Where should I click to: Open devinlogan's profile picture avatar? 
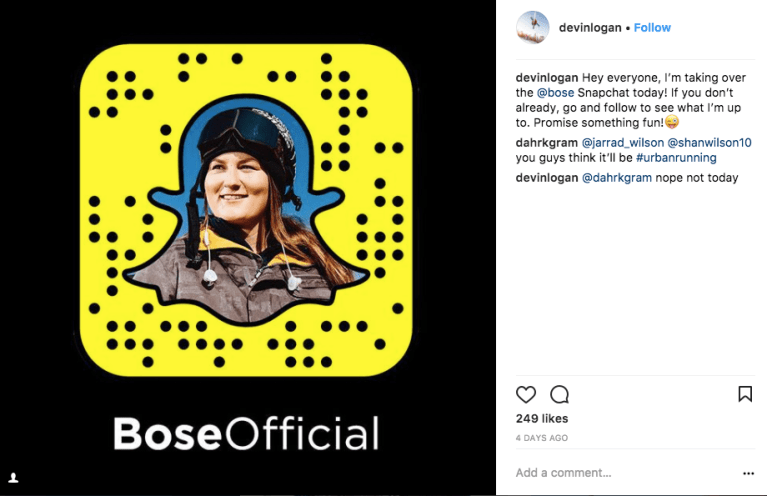click(533, 27)
